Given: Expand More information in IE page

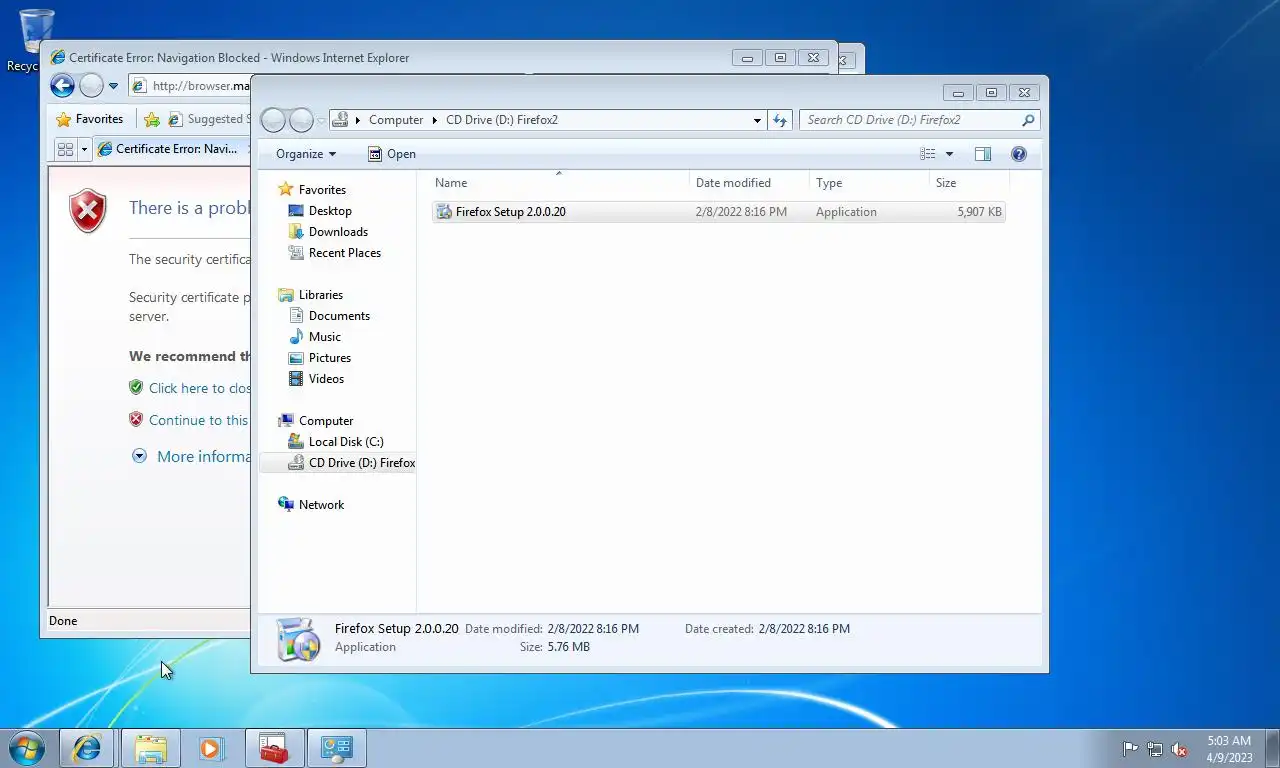Looking at the screenshot, I should coord(203,456).
